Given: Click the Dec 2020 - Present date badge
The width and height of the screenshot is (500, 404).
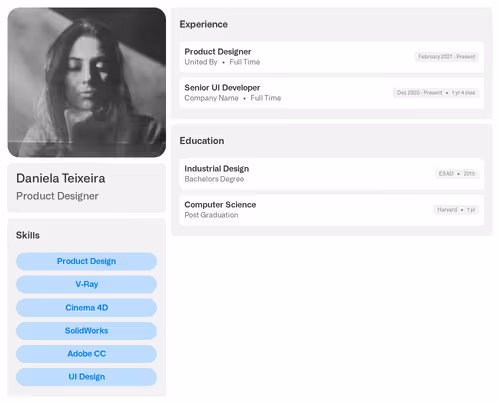Looking at the screenshot, I should [x=436, y=93].
